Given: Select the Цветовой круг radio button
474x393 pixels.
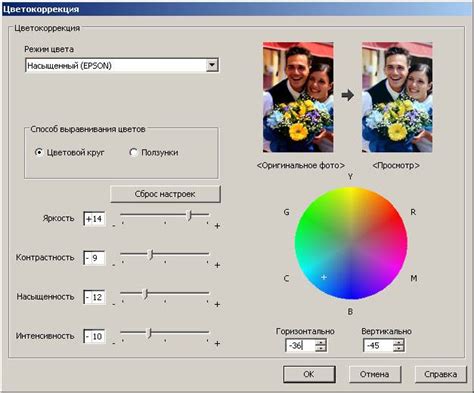Looking at the screenshot, I should click(39, 152).
